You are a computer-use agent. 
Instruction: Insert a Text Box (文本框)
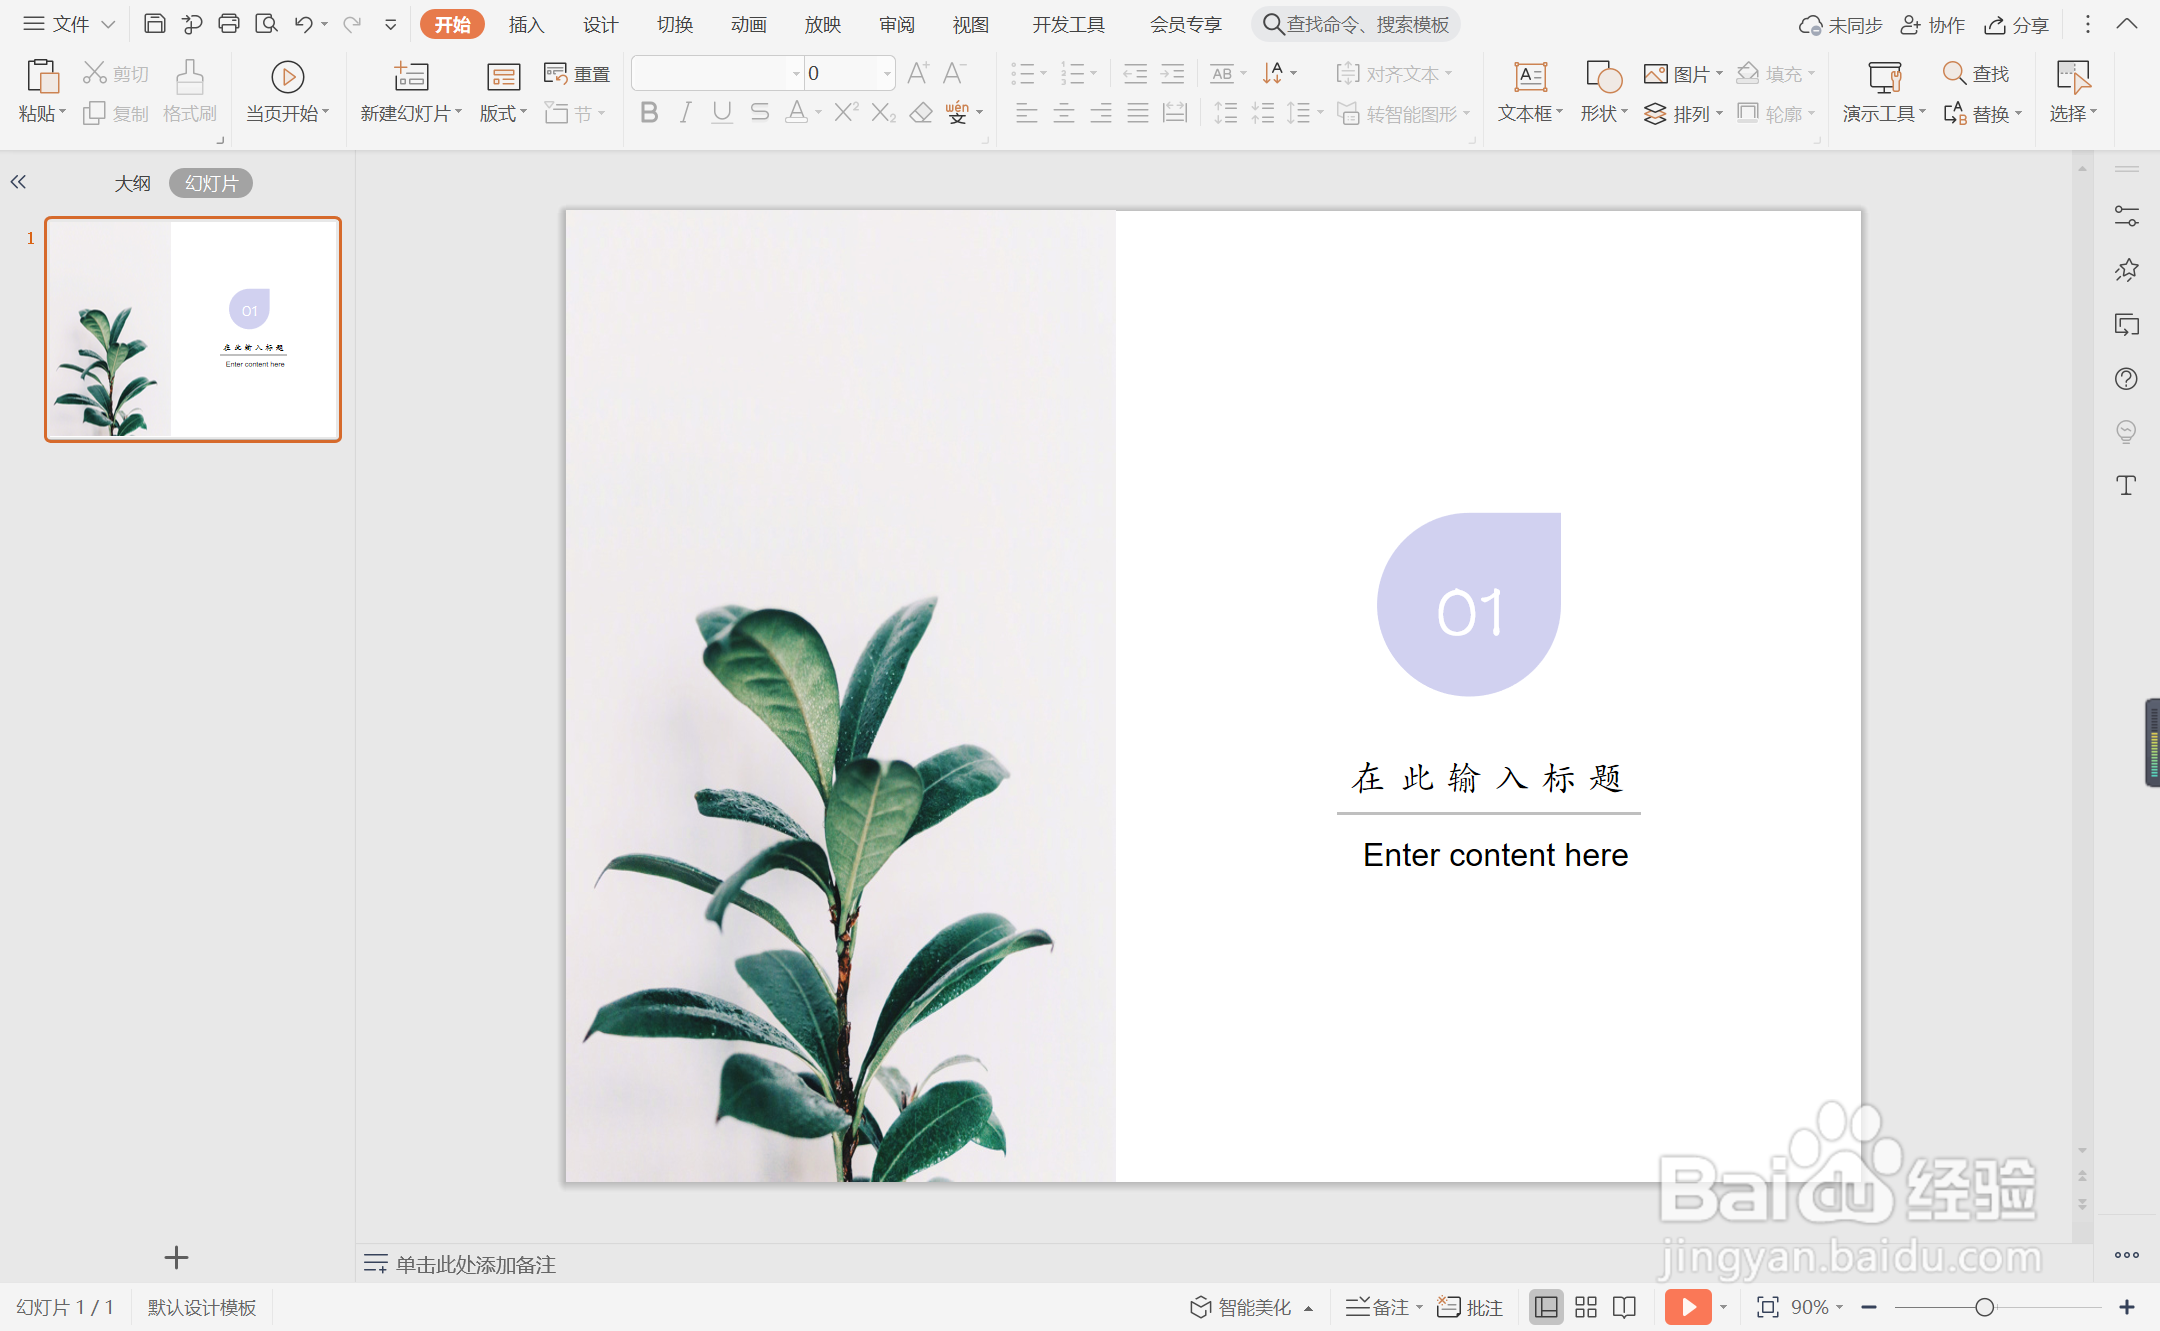[x=1530, y=92]
